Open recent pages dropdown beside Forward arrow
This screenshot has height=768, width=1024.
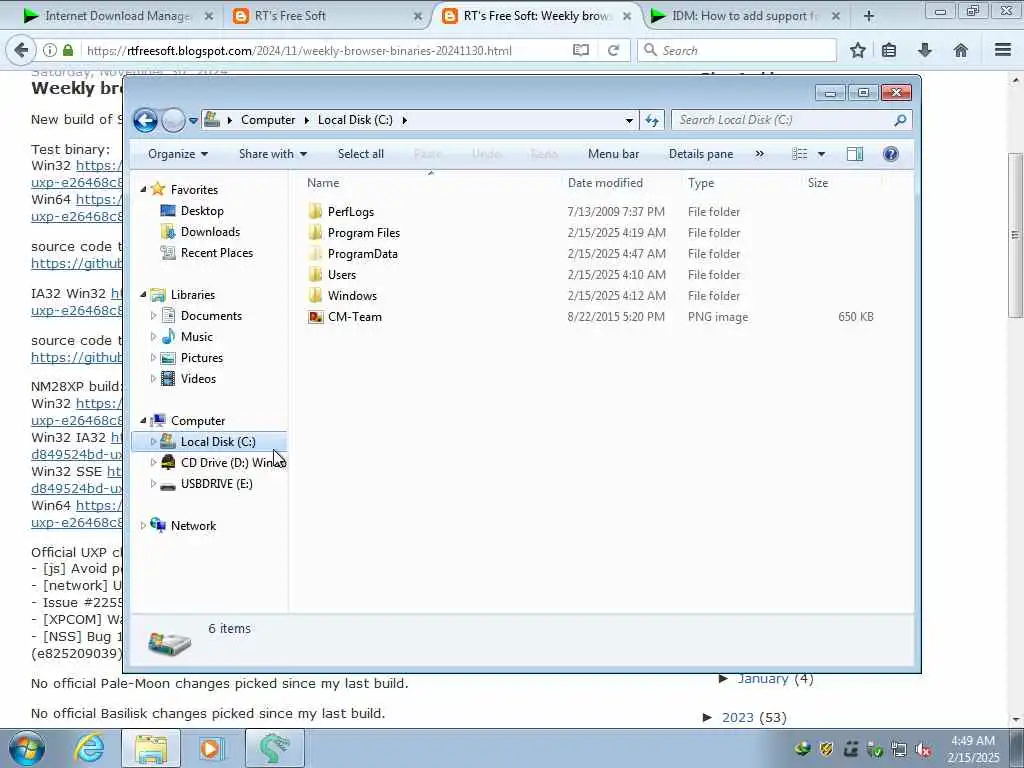tap(193, 120)
